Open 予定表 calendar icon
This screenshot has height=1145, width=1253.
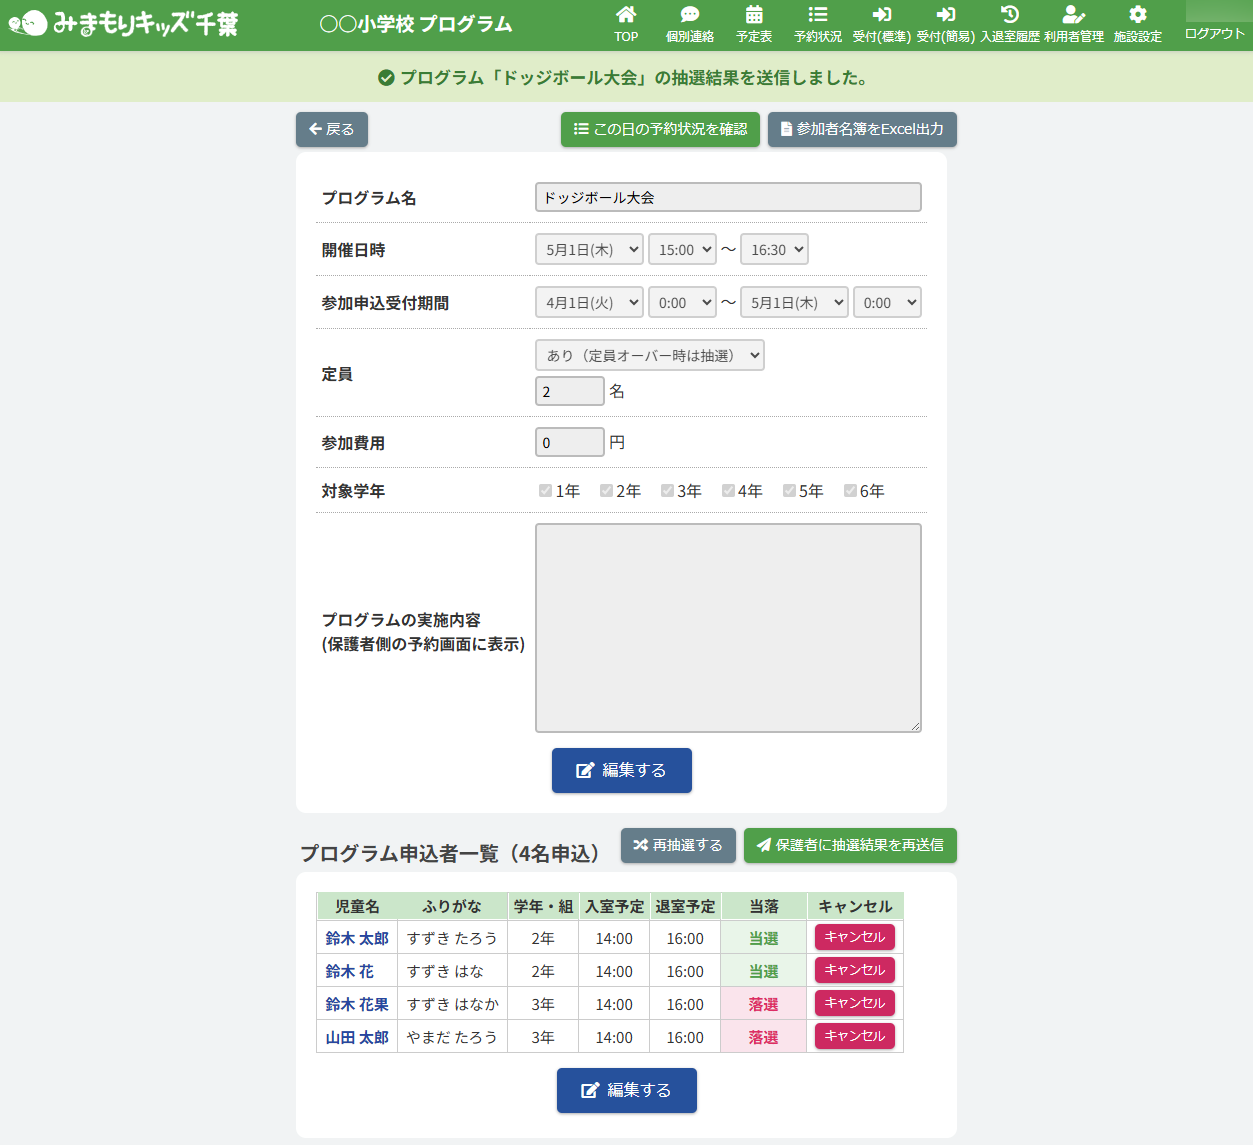(754, 15)
